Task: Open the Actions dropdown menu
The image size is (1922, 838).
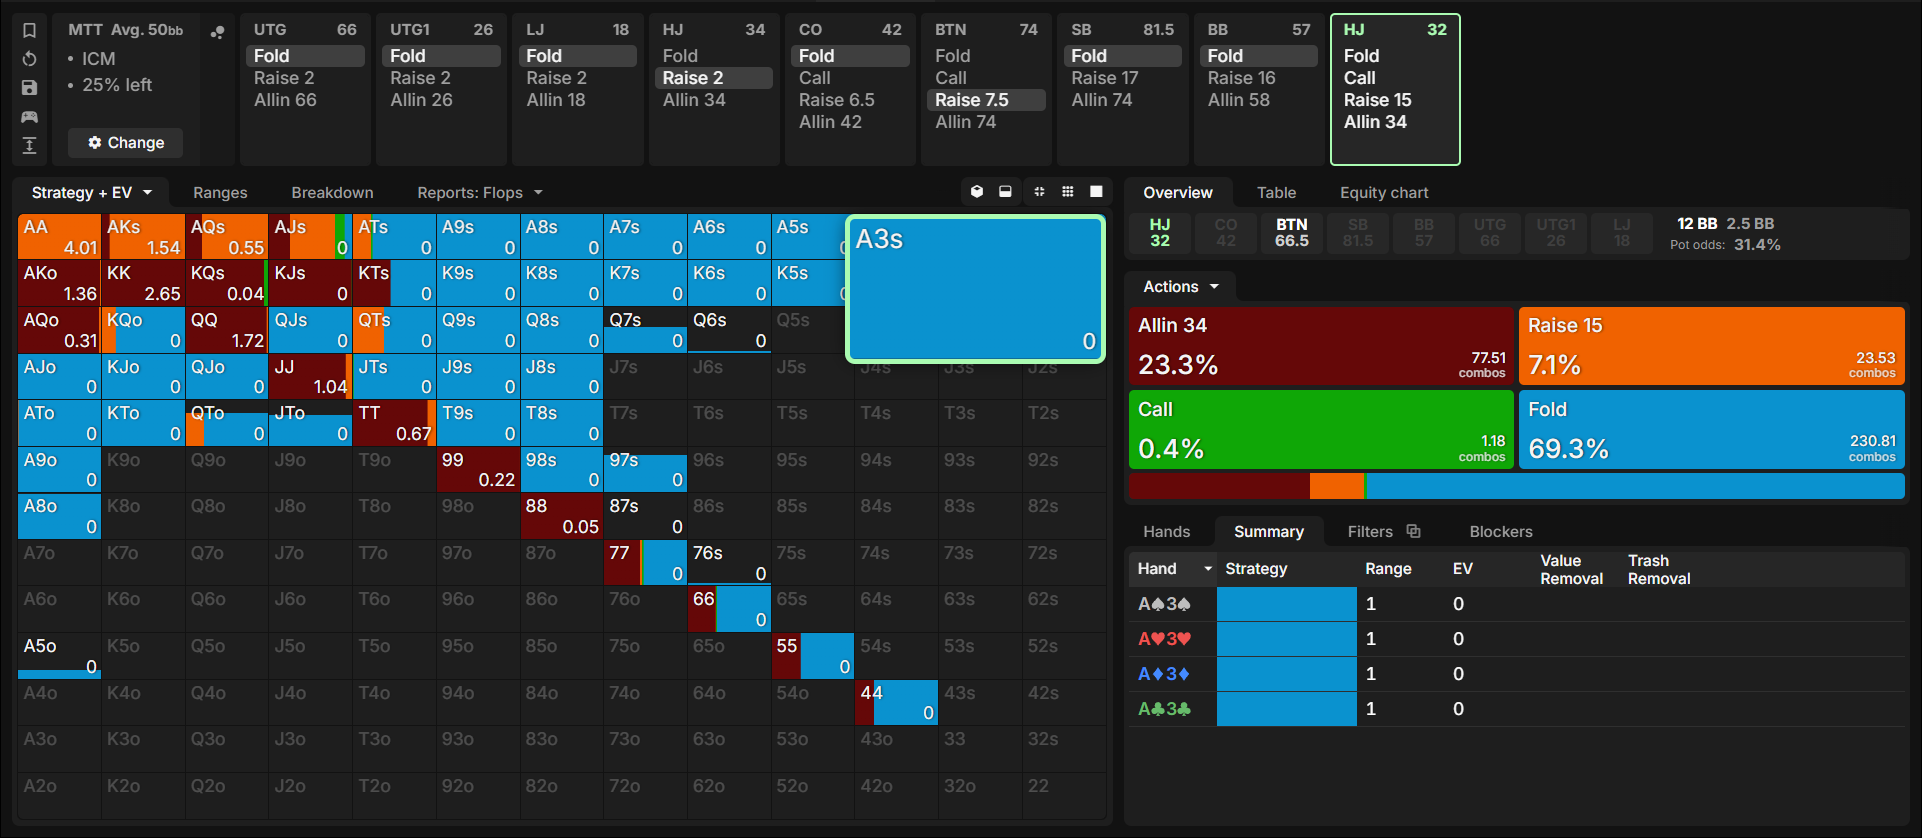Action: [1181, 287]
